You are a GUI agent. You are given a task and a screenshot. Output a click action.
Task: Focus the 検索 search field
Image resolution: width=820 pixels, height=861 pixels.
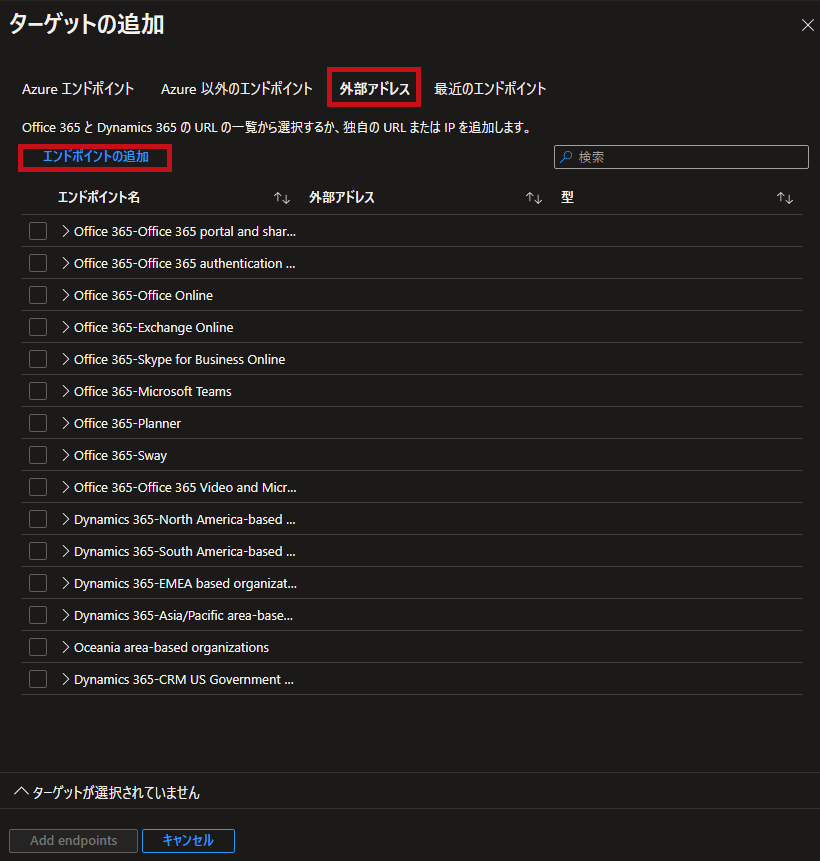tap(681, 157)
